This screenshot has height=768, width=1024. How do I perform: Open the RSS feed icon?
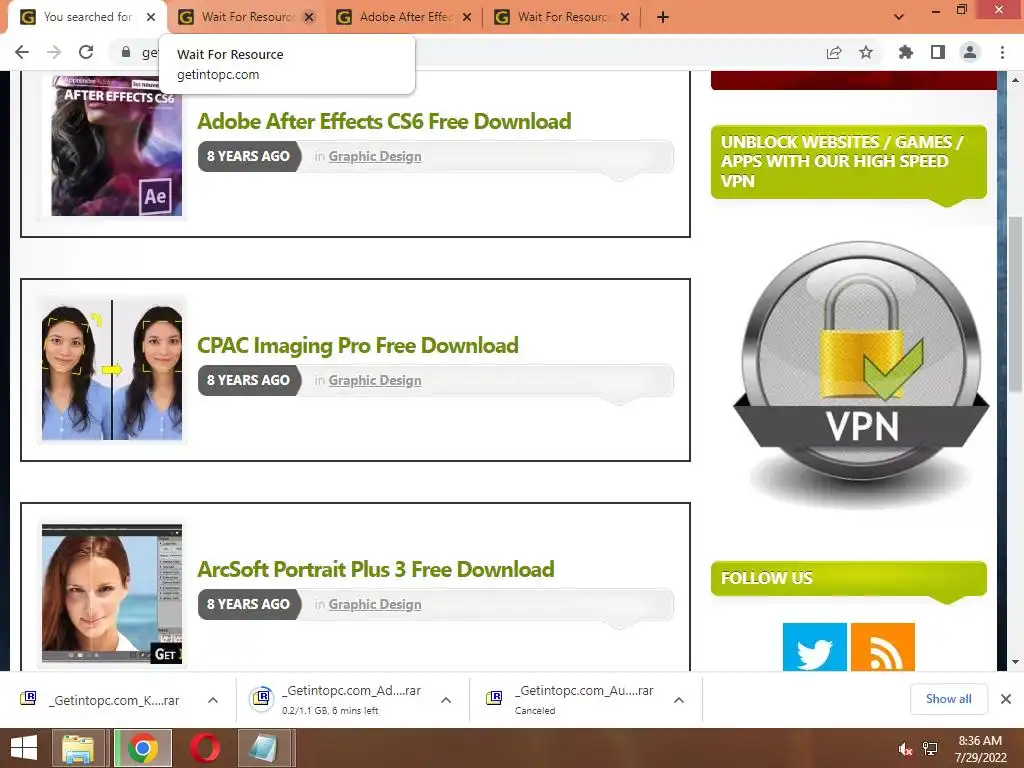pos(882,647)
